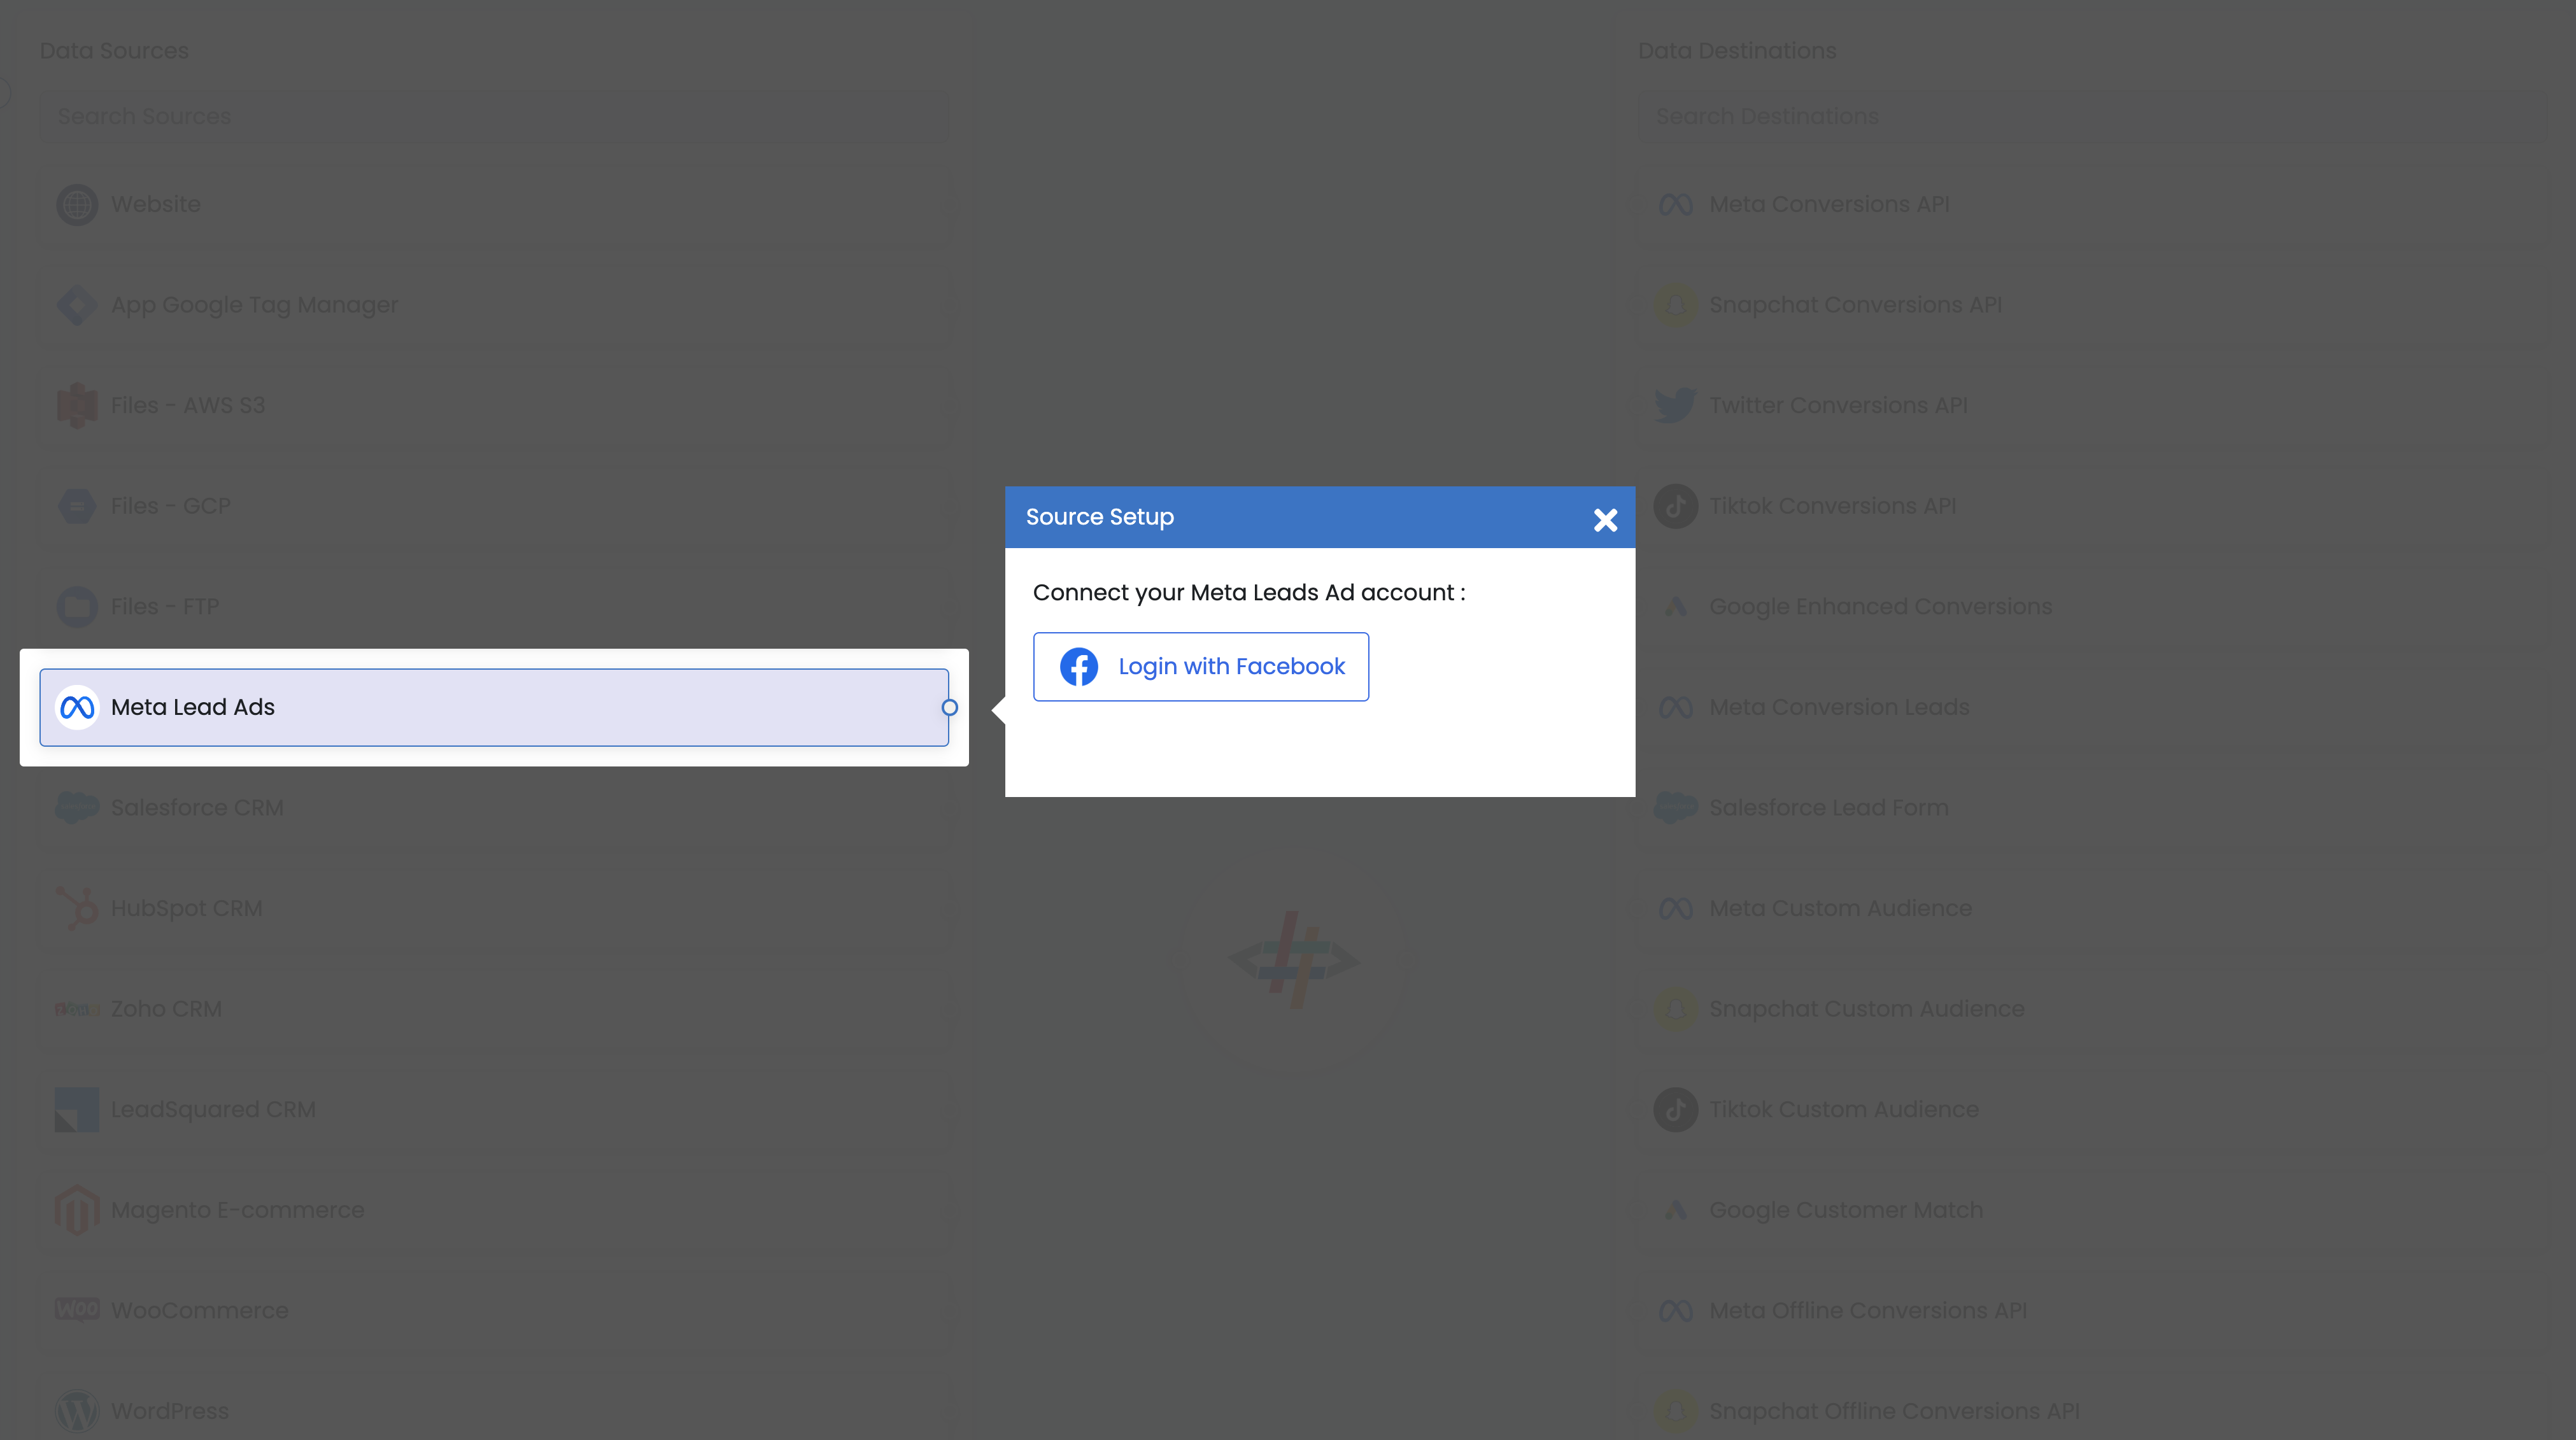The image size is (2576, 1440).
Task: Click the LeadSquared CRM icon
Action: coord(77,1109)
